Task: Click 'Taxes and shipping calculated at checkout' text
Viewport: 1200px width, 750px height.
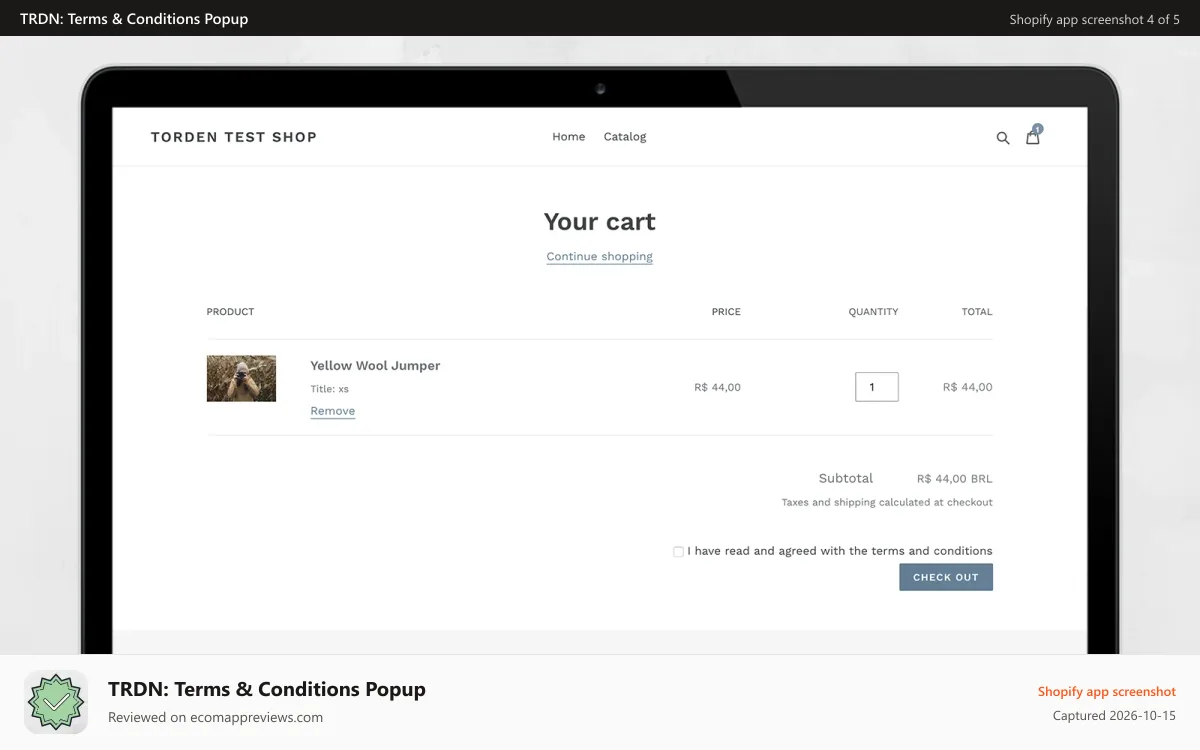Action: pos(887,503)
